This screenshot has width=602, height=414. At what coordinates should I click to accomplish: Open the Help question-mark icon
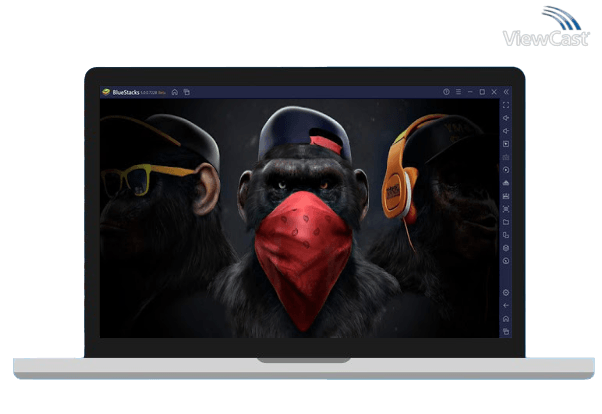446,92
